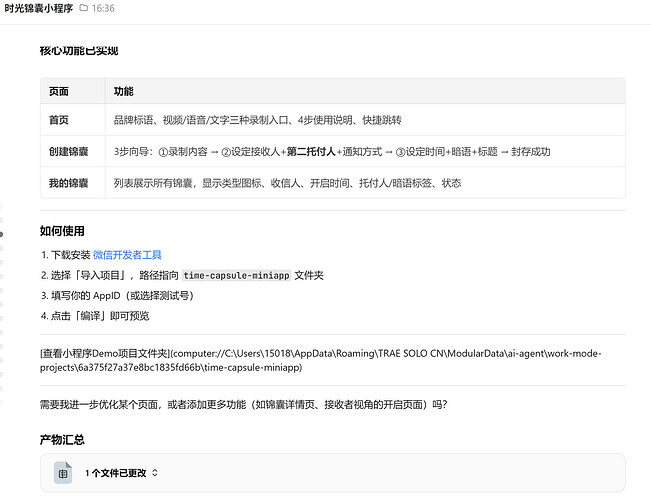Select the inline code time-capsule-miniapp
The image size is (651, 500).
click(x=236, y=275)
